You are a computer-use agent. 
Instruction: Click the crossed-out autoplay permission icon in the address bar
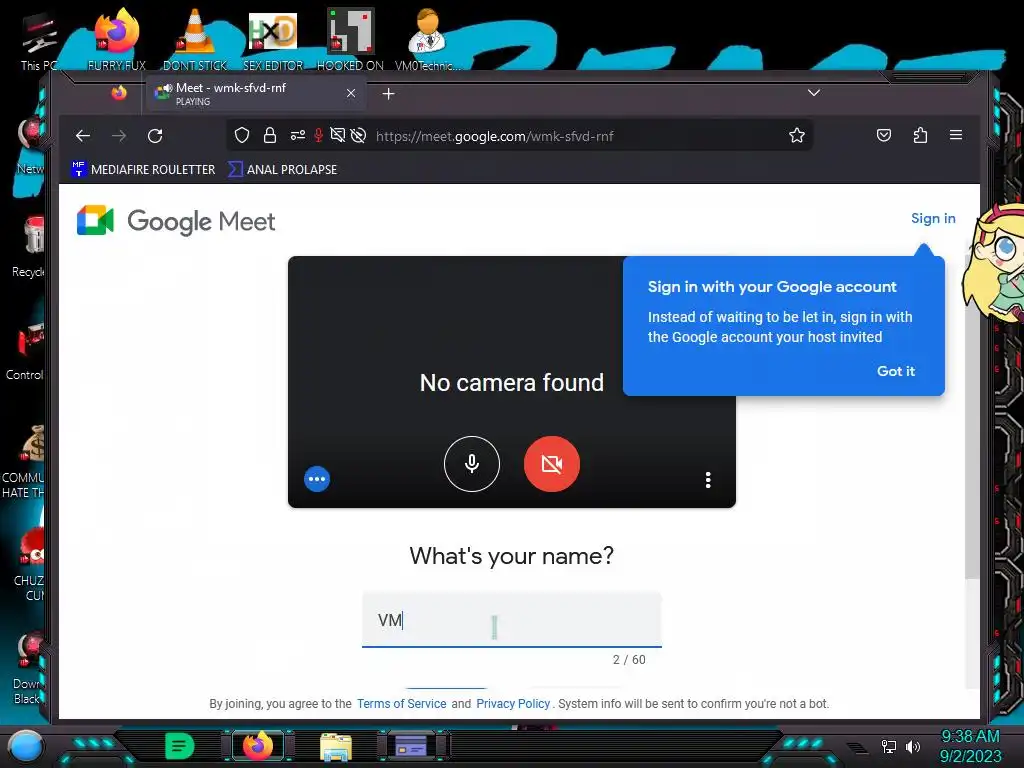[358, 135]
